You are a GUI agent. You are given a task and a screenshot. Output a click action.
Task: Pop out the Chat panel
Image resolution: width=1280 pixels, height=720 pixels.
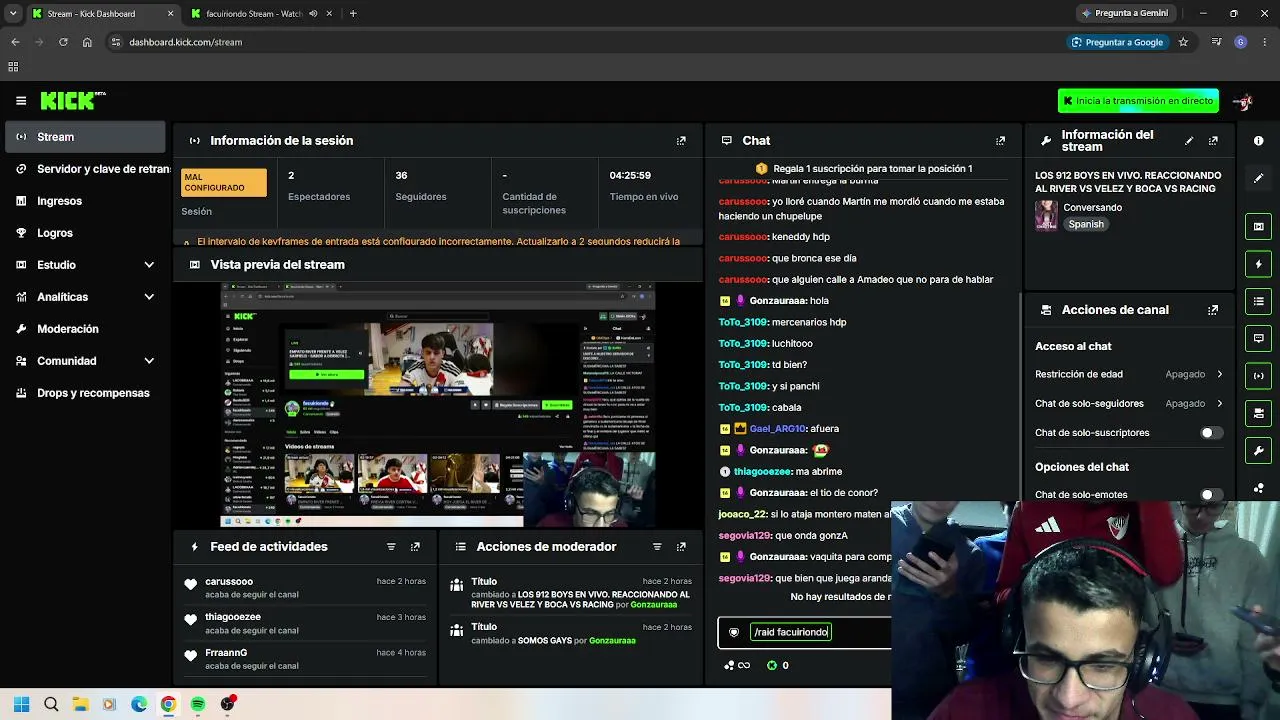tap(1000, 141)
